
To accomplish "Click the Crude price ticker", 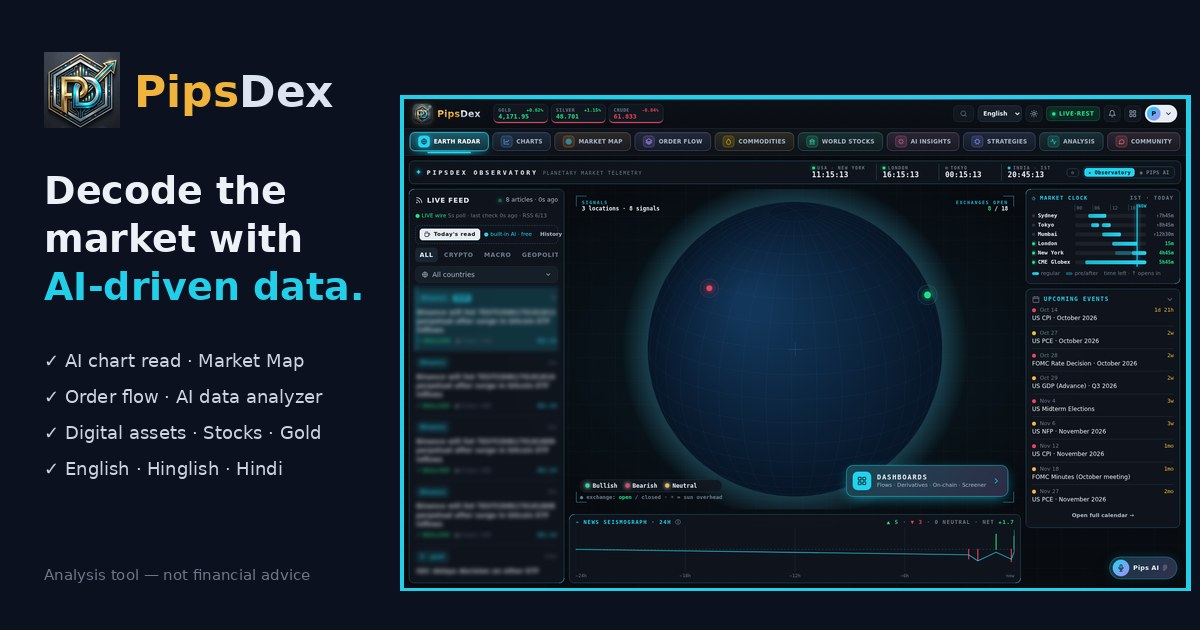I will [637, 114].
